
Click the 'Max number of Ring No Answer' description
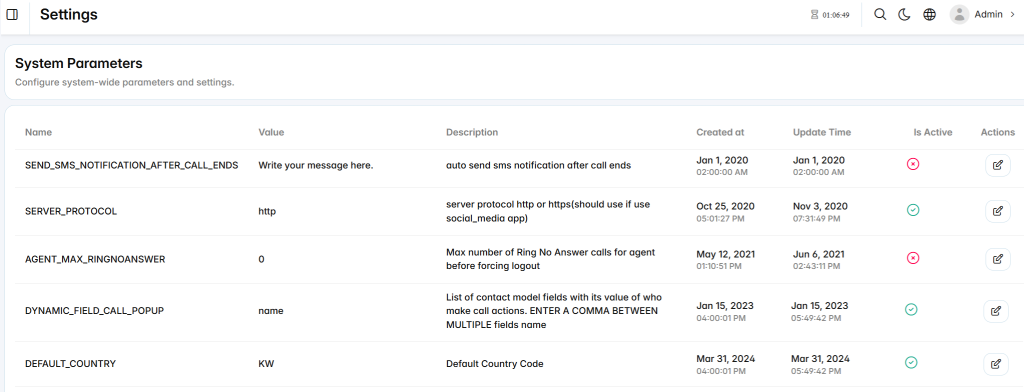550,259
